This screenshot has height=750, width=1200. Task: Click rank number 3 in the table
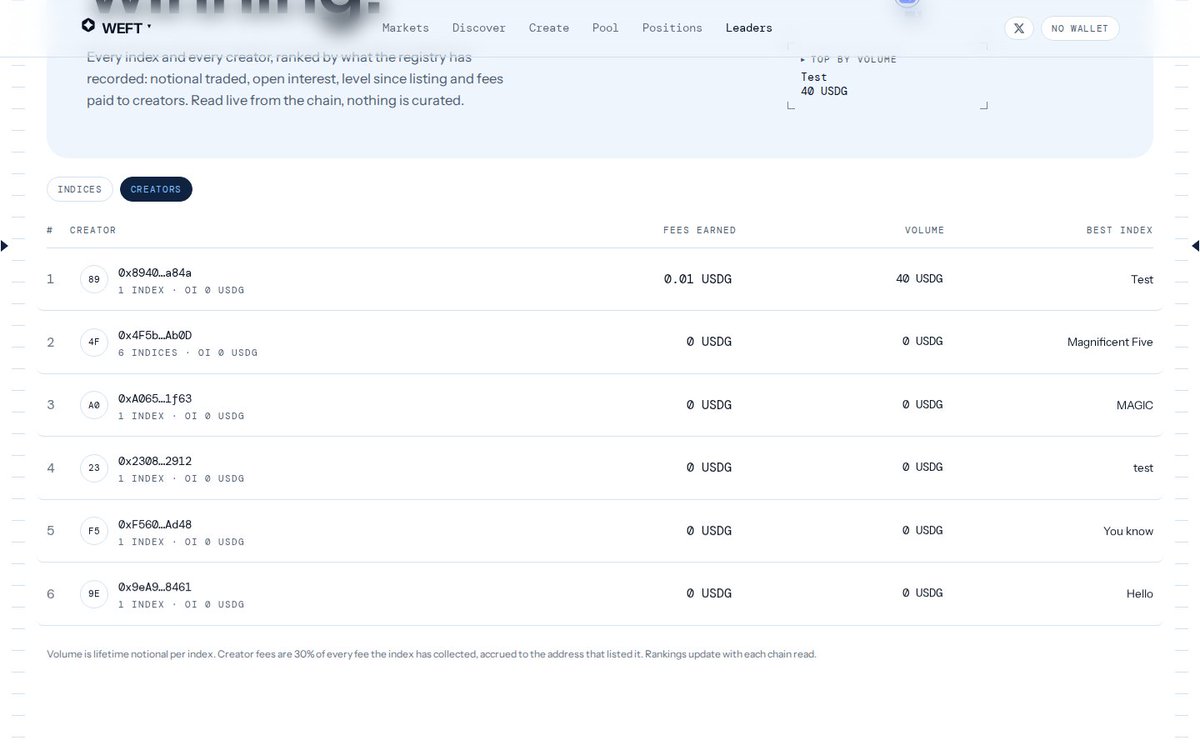click(x=51, y=405)
